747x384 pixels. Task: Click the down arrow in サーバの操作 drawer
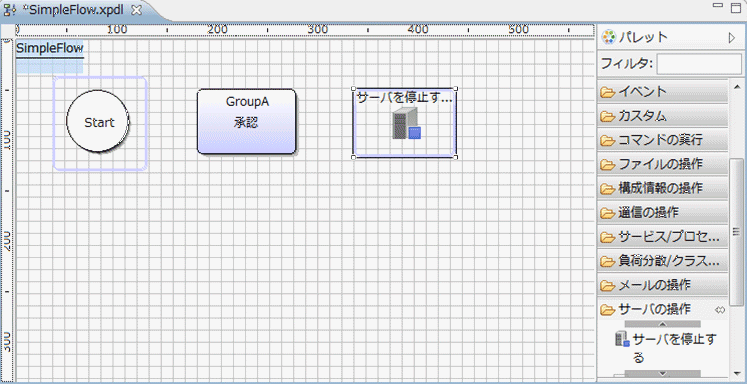point(662,374)
